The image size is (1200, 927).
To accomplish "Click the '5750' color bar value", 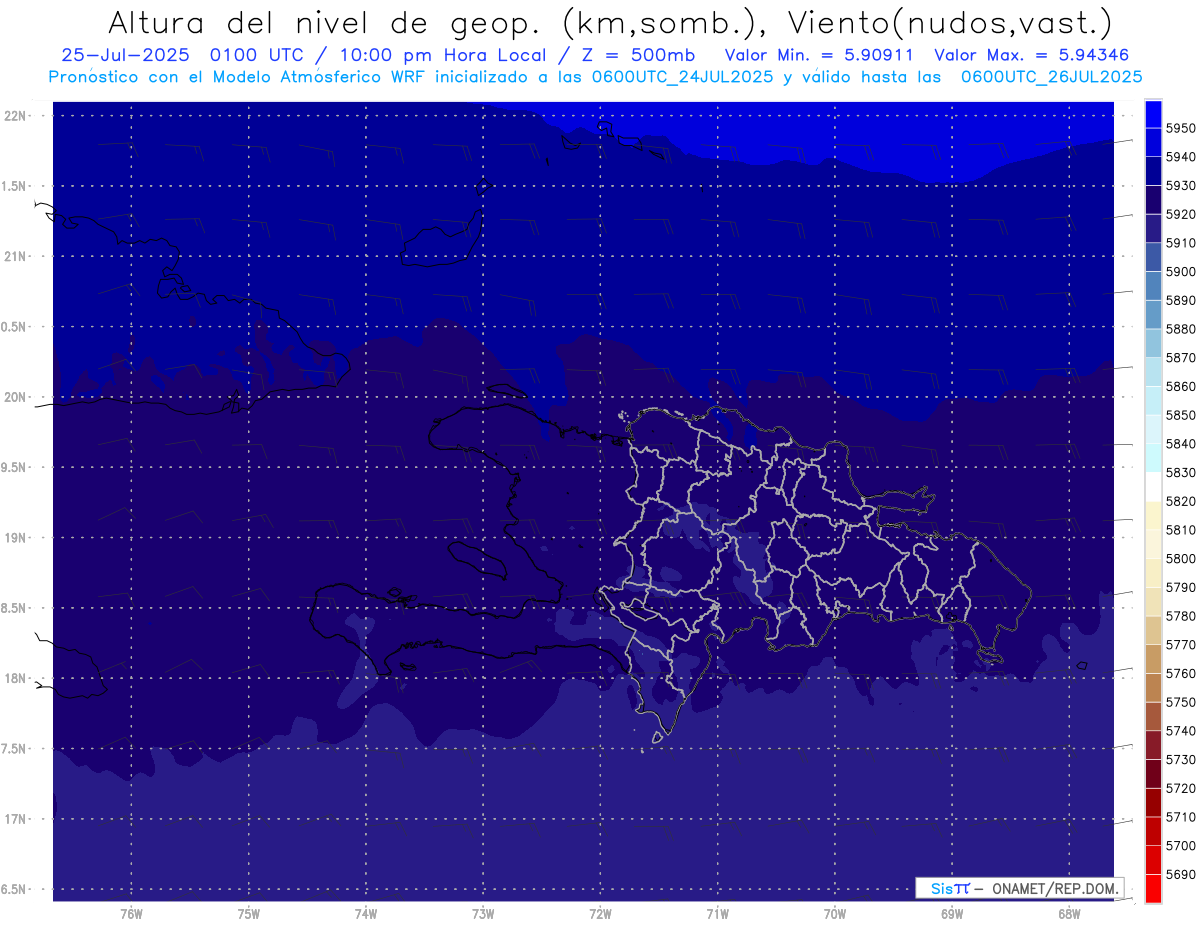I will [x=1180, y=702].
